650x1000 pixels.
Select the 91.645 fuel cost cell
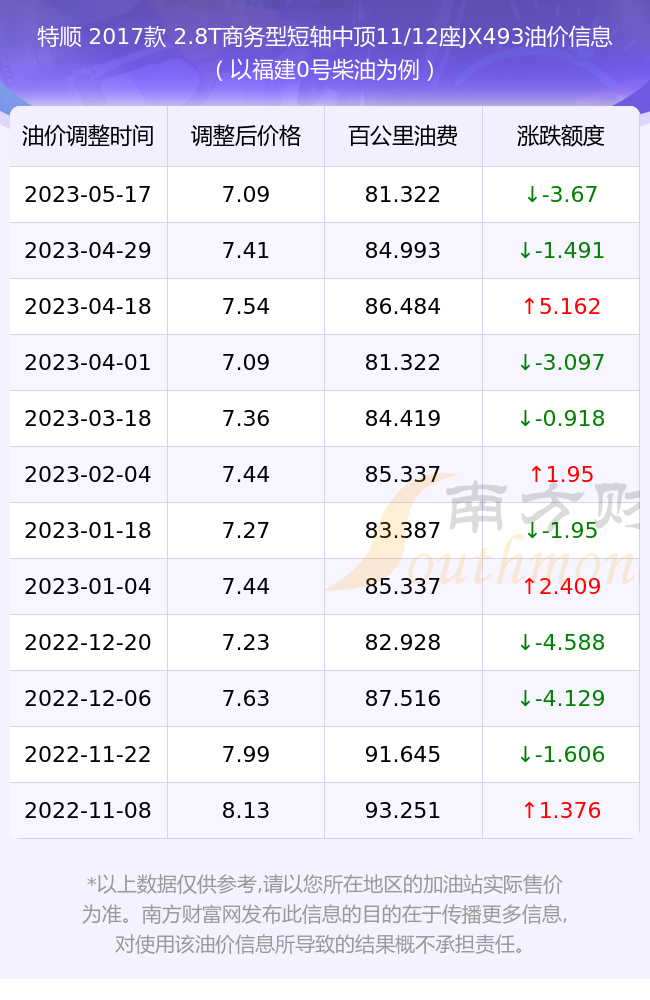403,754
